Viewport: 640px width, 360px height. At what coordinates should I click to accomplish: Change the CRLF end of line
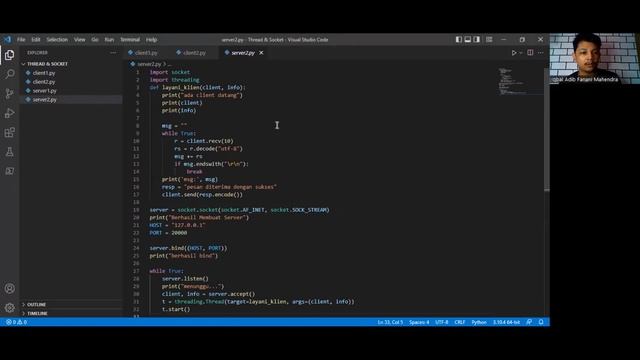click(x=460, y=322)
